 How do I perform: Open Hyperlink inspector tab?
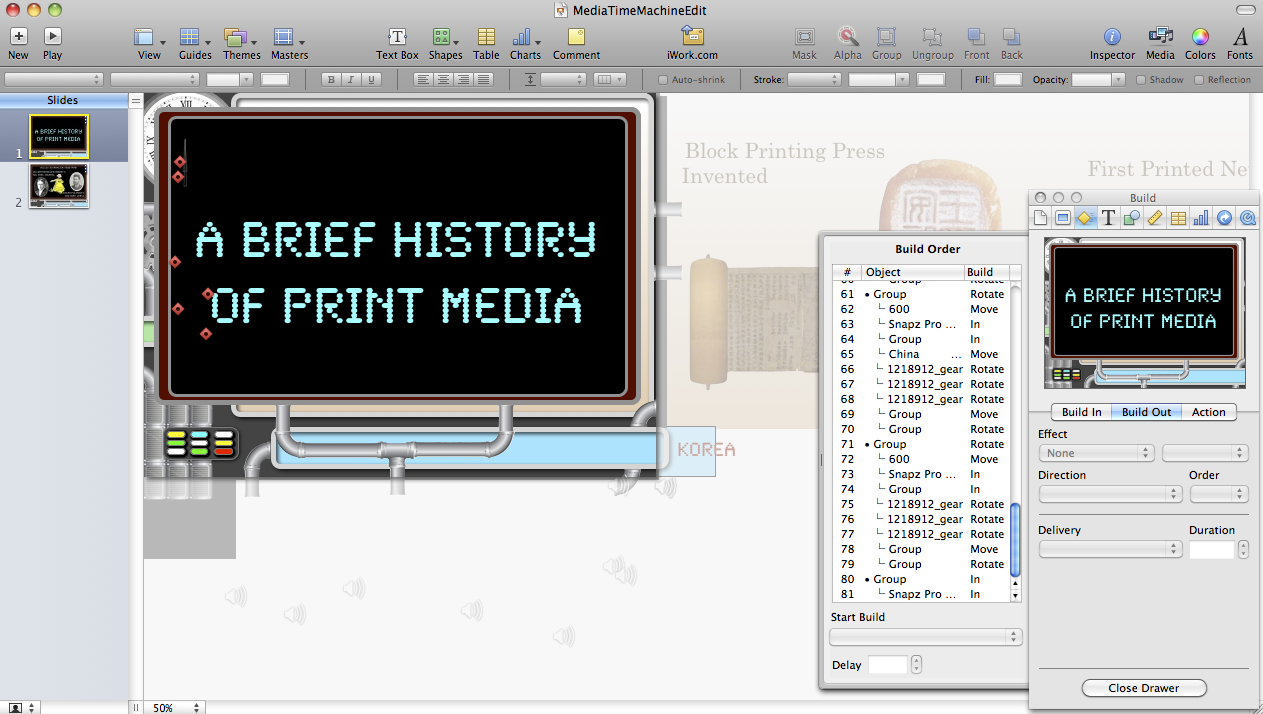pos(1224,218)
